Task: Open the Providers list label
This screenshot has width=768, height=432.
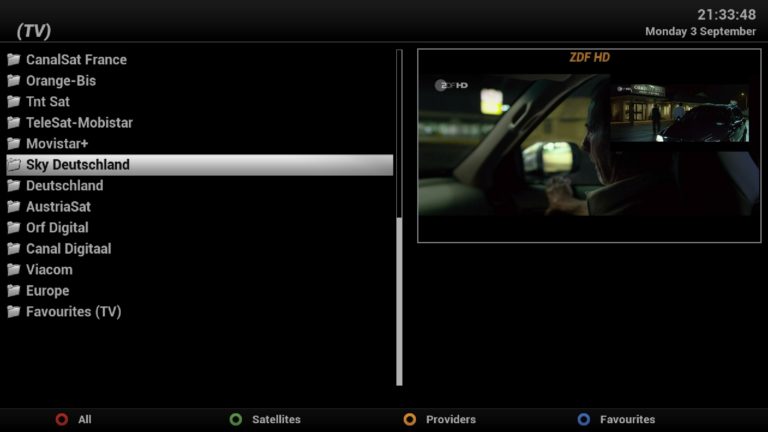Action: coord(451,420)
